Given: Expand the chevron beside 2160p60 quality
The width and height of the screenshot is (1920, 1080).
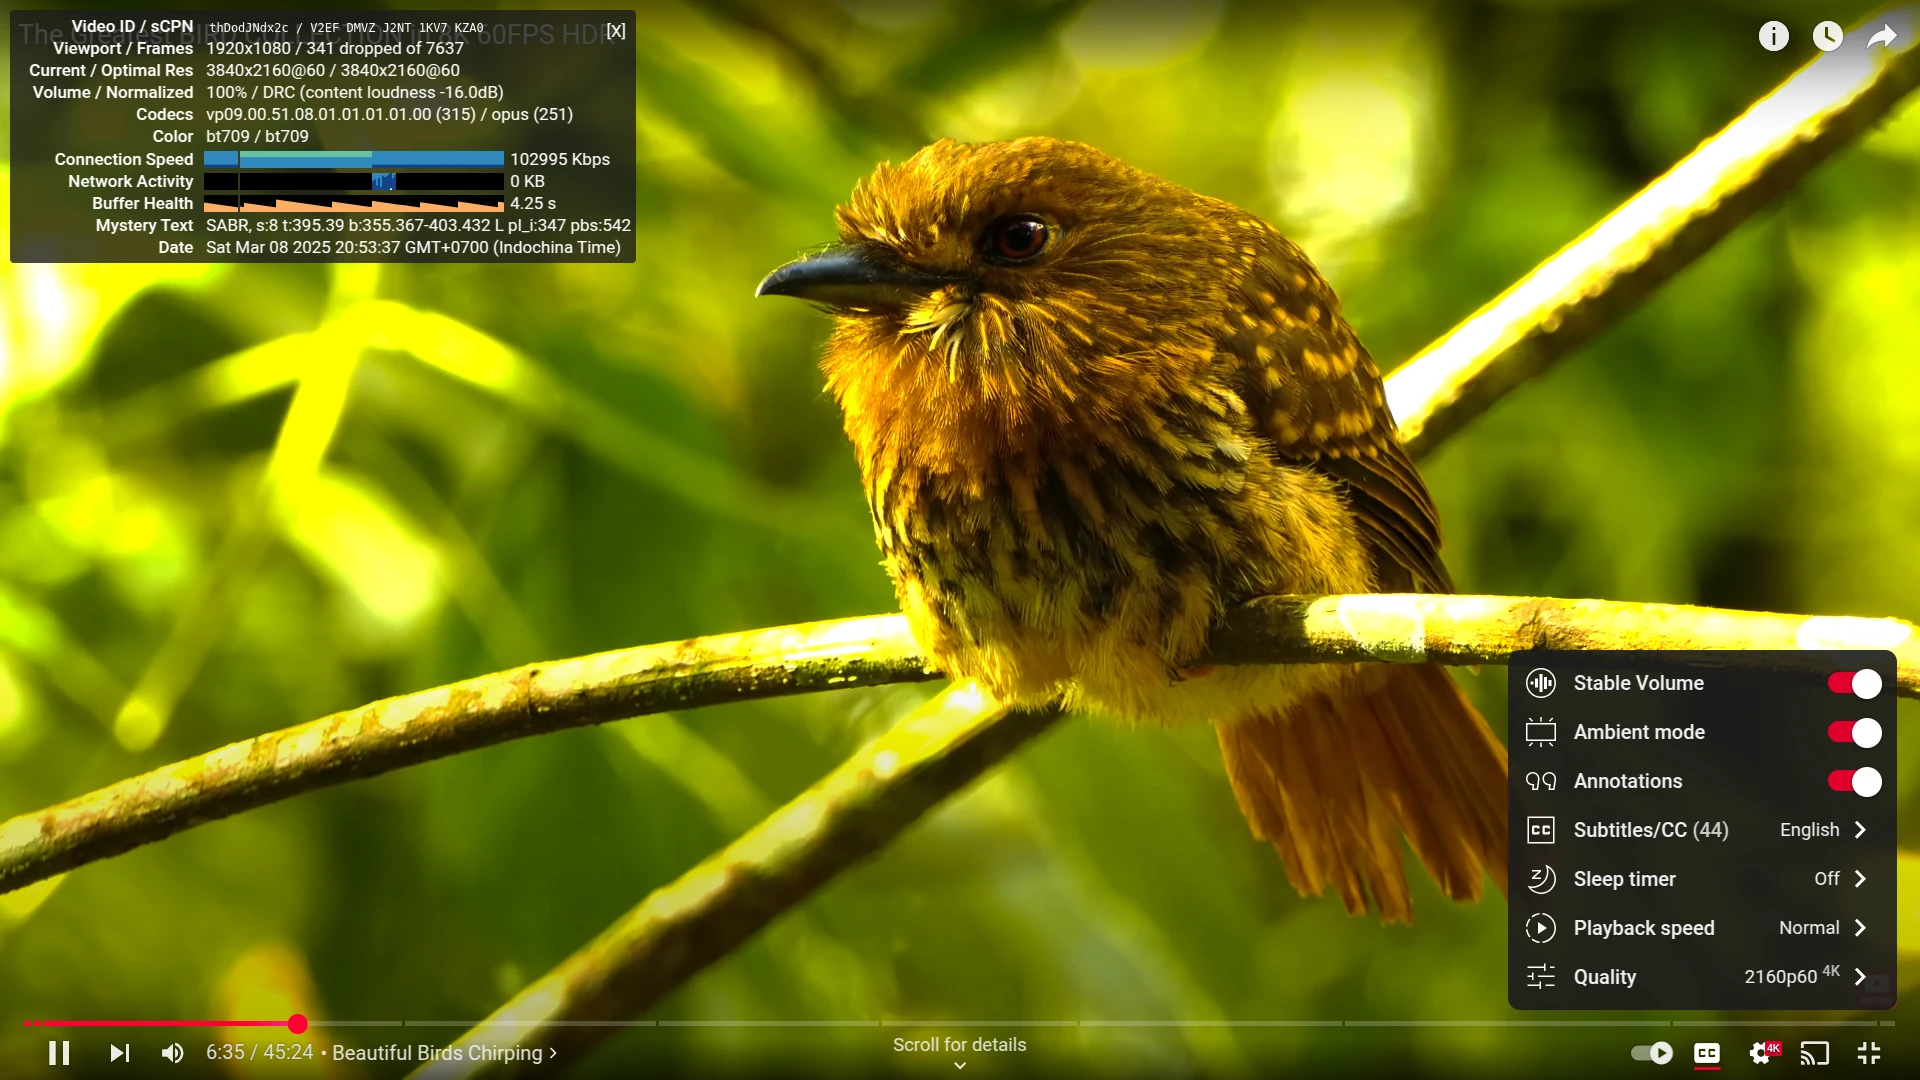Looking at the screenshot, I should coord(1860,977).
